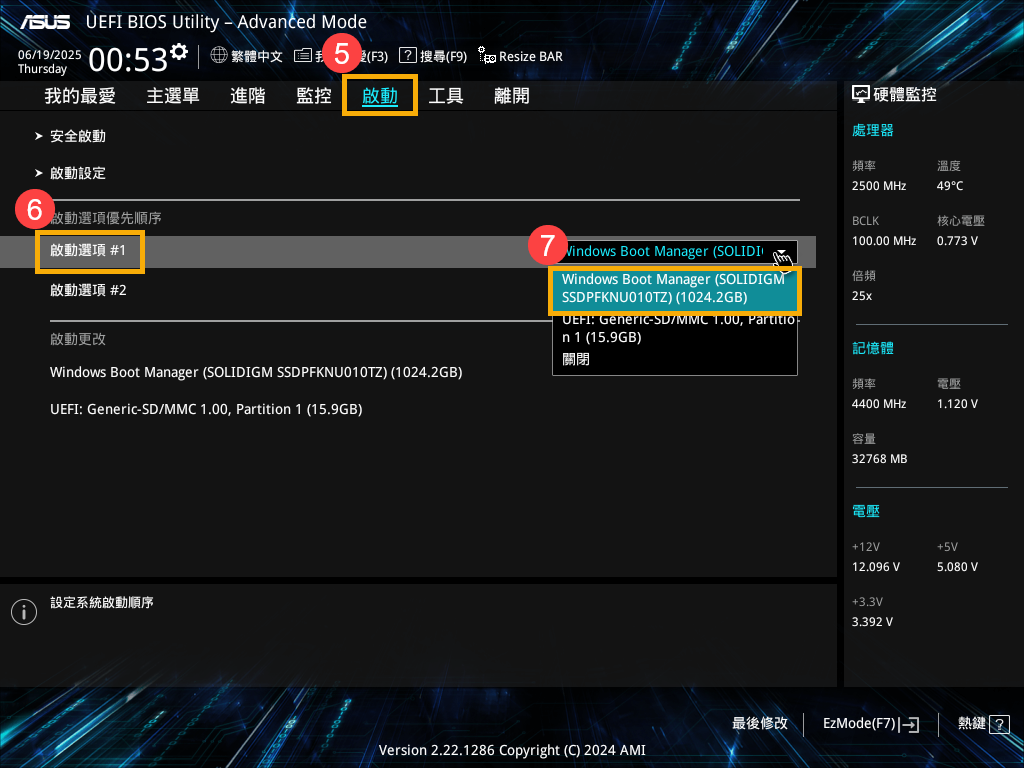Viewport: 1024px width, 768px height.
Task: Click the hotkeys question mark icon
Action: tap(999, 724)
